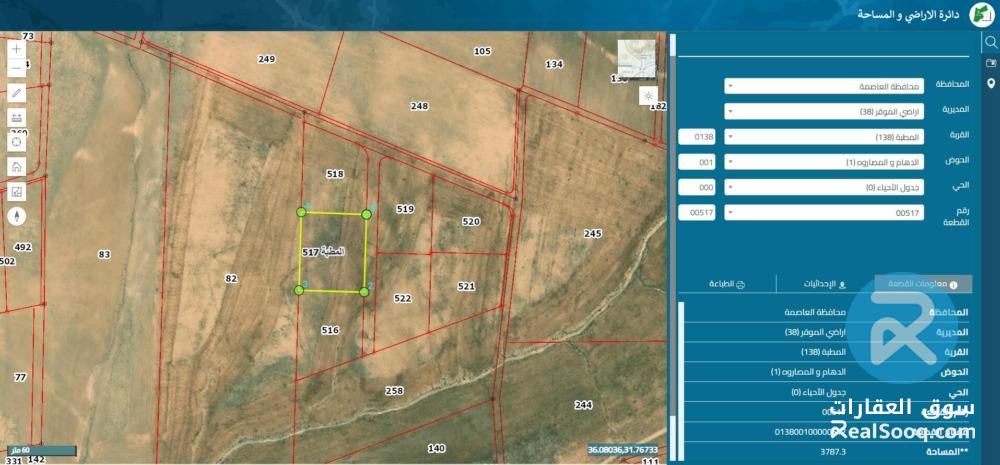
Task: Toggle map brightness sun icon
Action: [648, 96]
